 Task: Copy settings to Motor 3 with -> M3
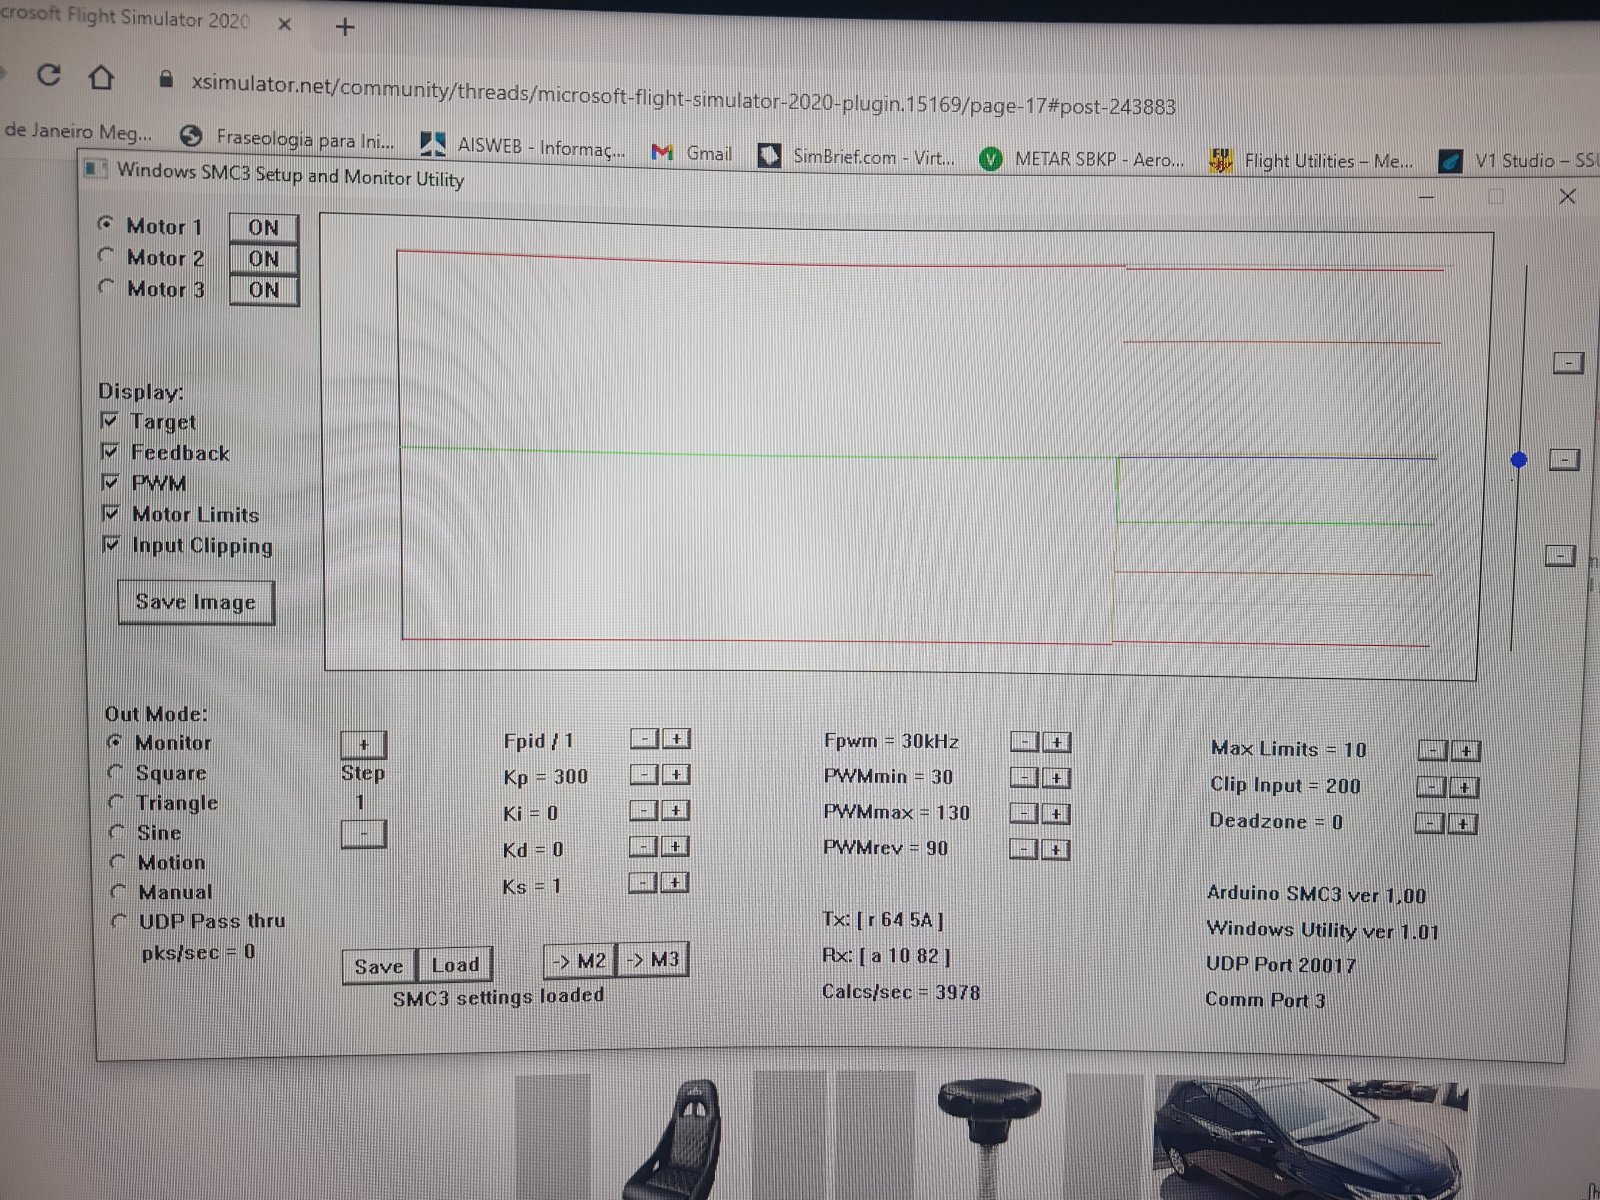point(653,960)
